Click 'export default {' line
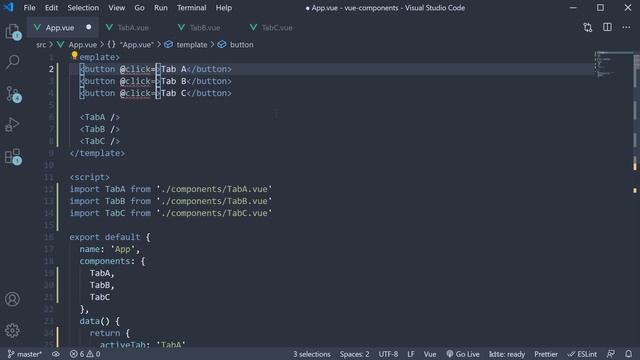The width and height of the screenshot is (640, 360). [110, 237]
